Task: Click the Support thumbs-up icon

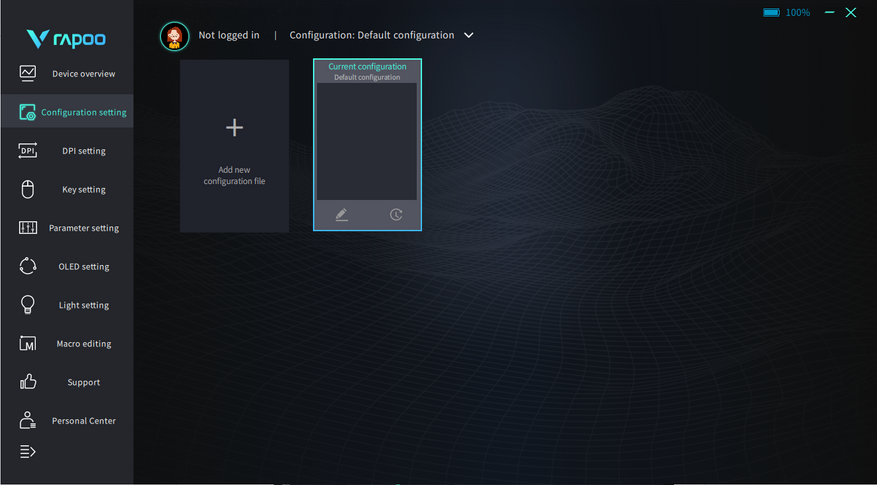Action: coord(27,382)
